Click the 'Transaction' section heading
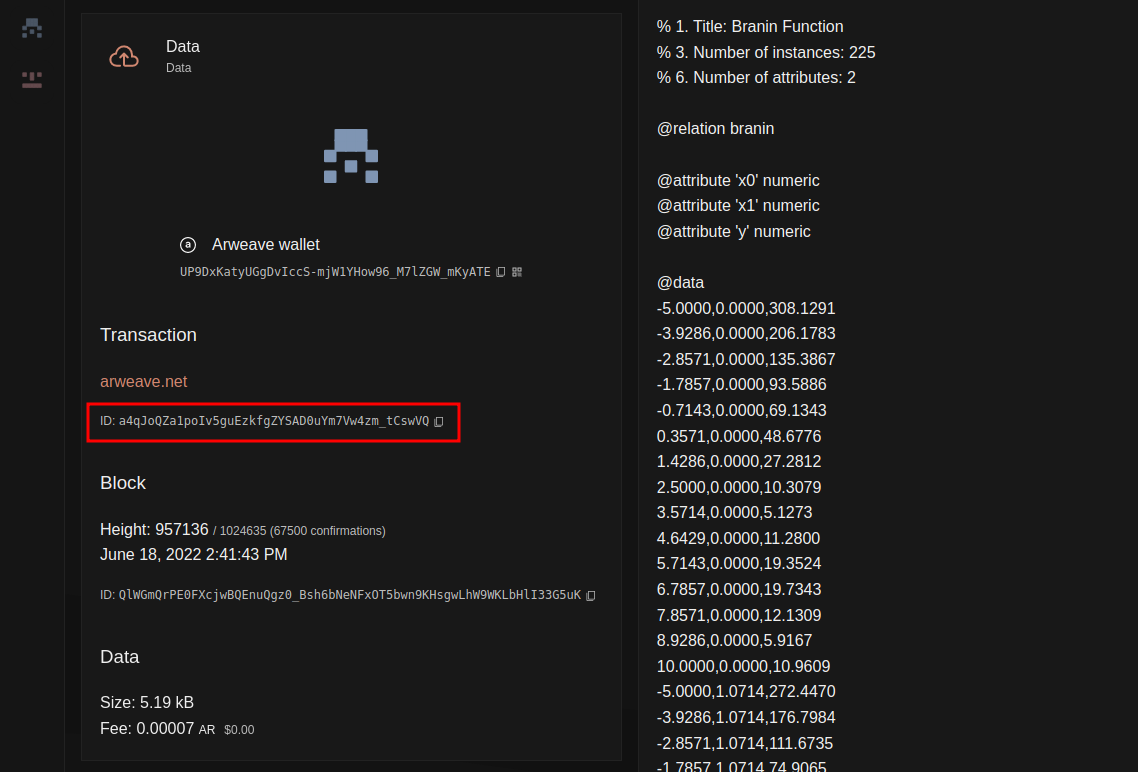Screen dimensions: 1138x772 coord(148,334)
